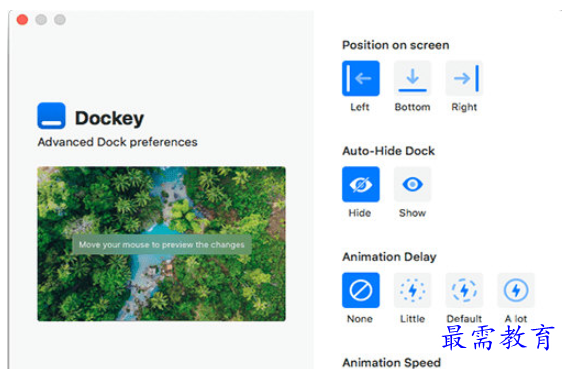Screen dimensions: 563x369
Task: Click the 'Animation Delay' heading
Action: (x=389, y=257)
